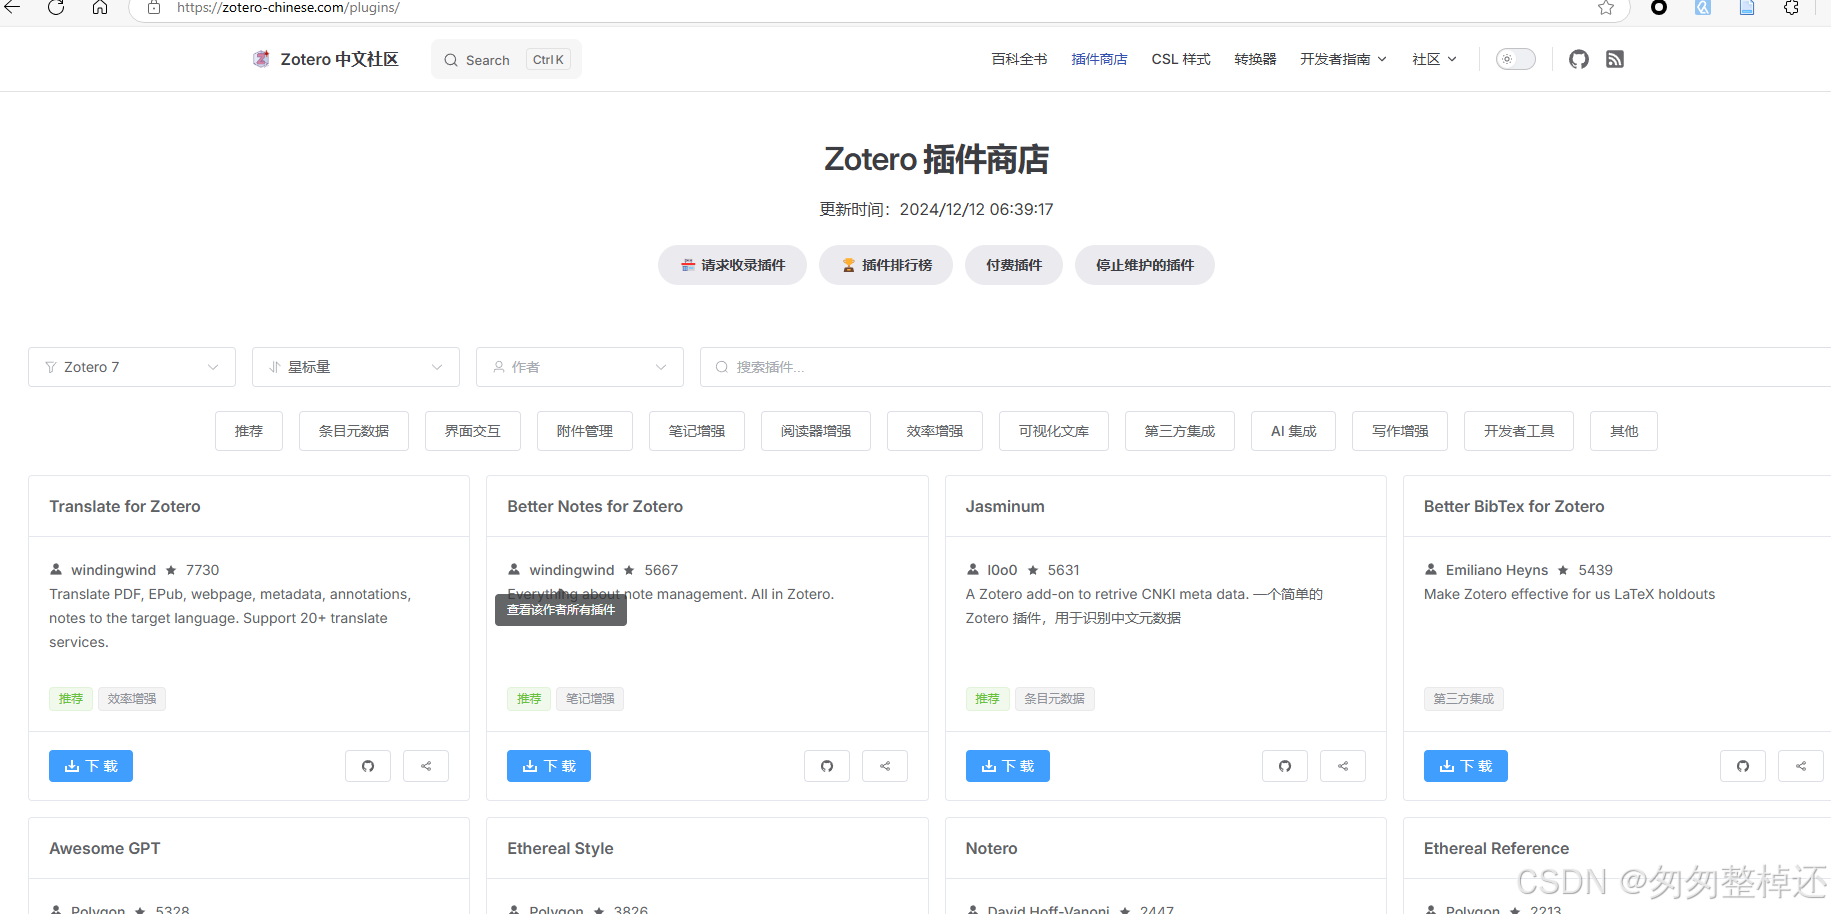Click the 效率增强 tag on Translate for Zotero
This screenshot has width=1831, height=914.
pyautogui.click(x=132, y=698)
